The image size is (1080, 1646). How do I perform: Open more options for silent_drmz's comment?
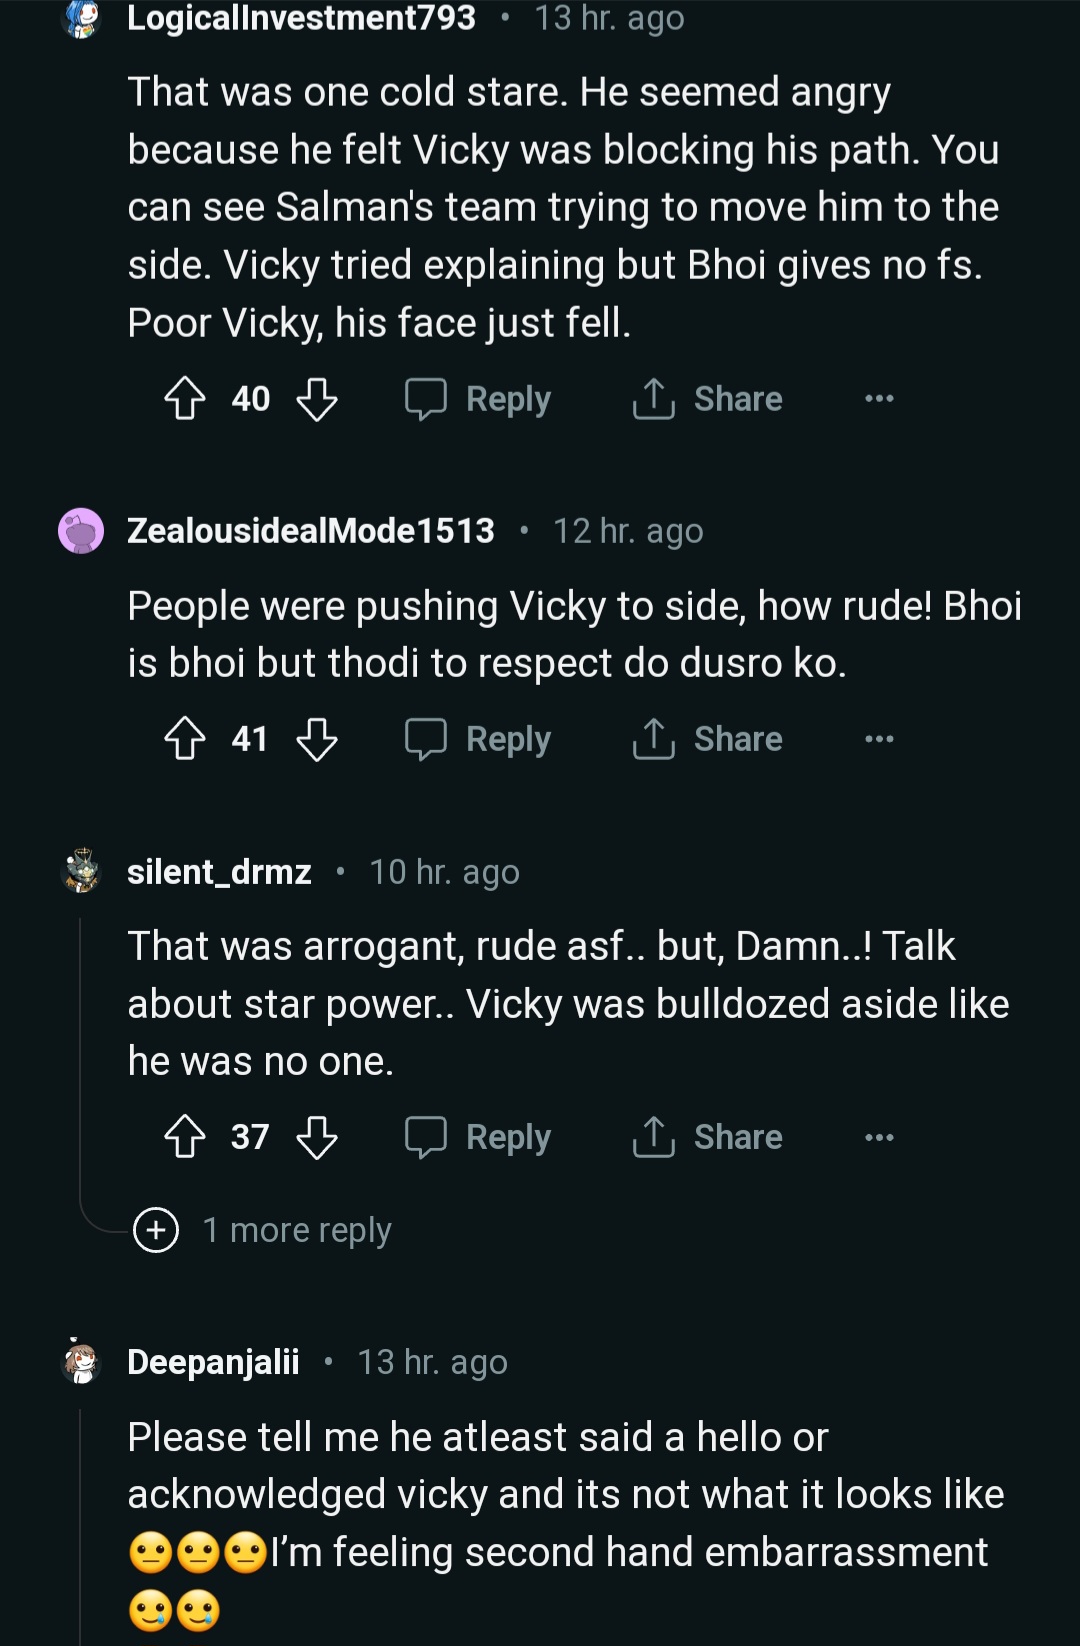point(879,1137)
